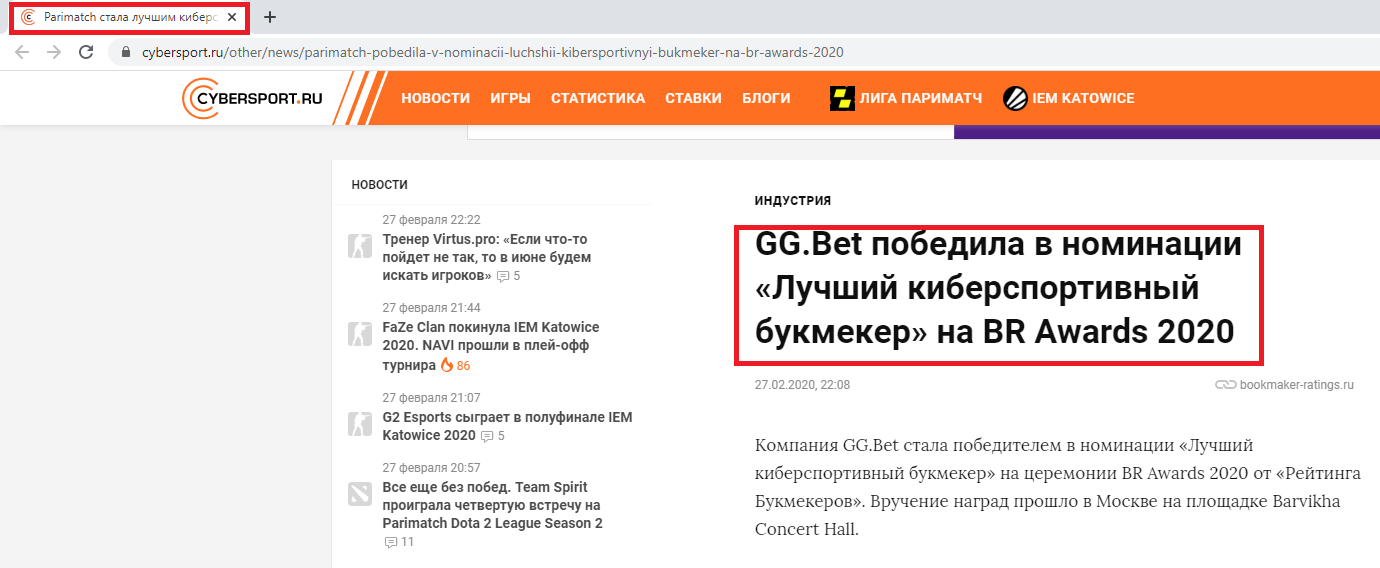Open the СТАВКИ menu item

(x=693, y=98)
